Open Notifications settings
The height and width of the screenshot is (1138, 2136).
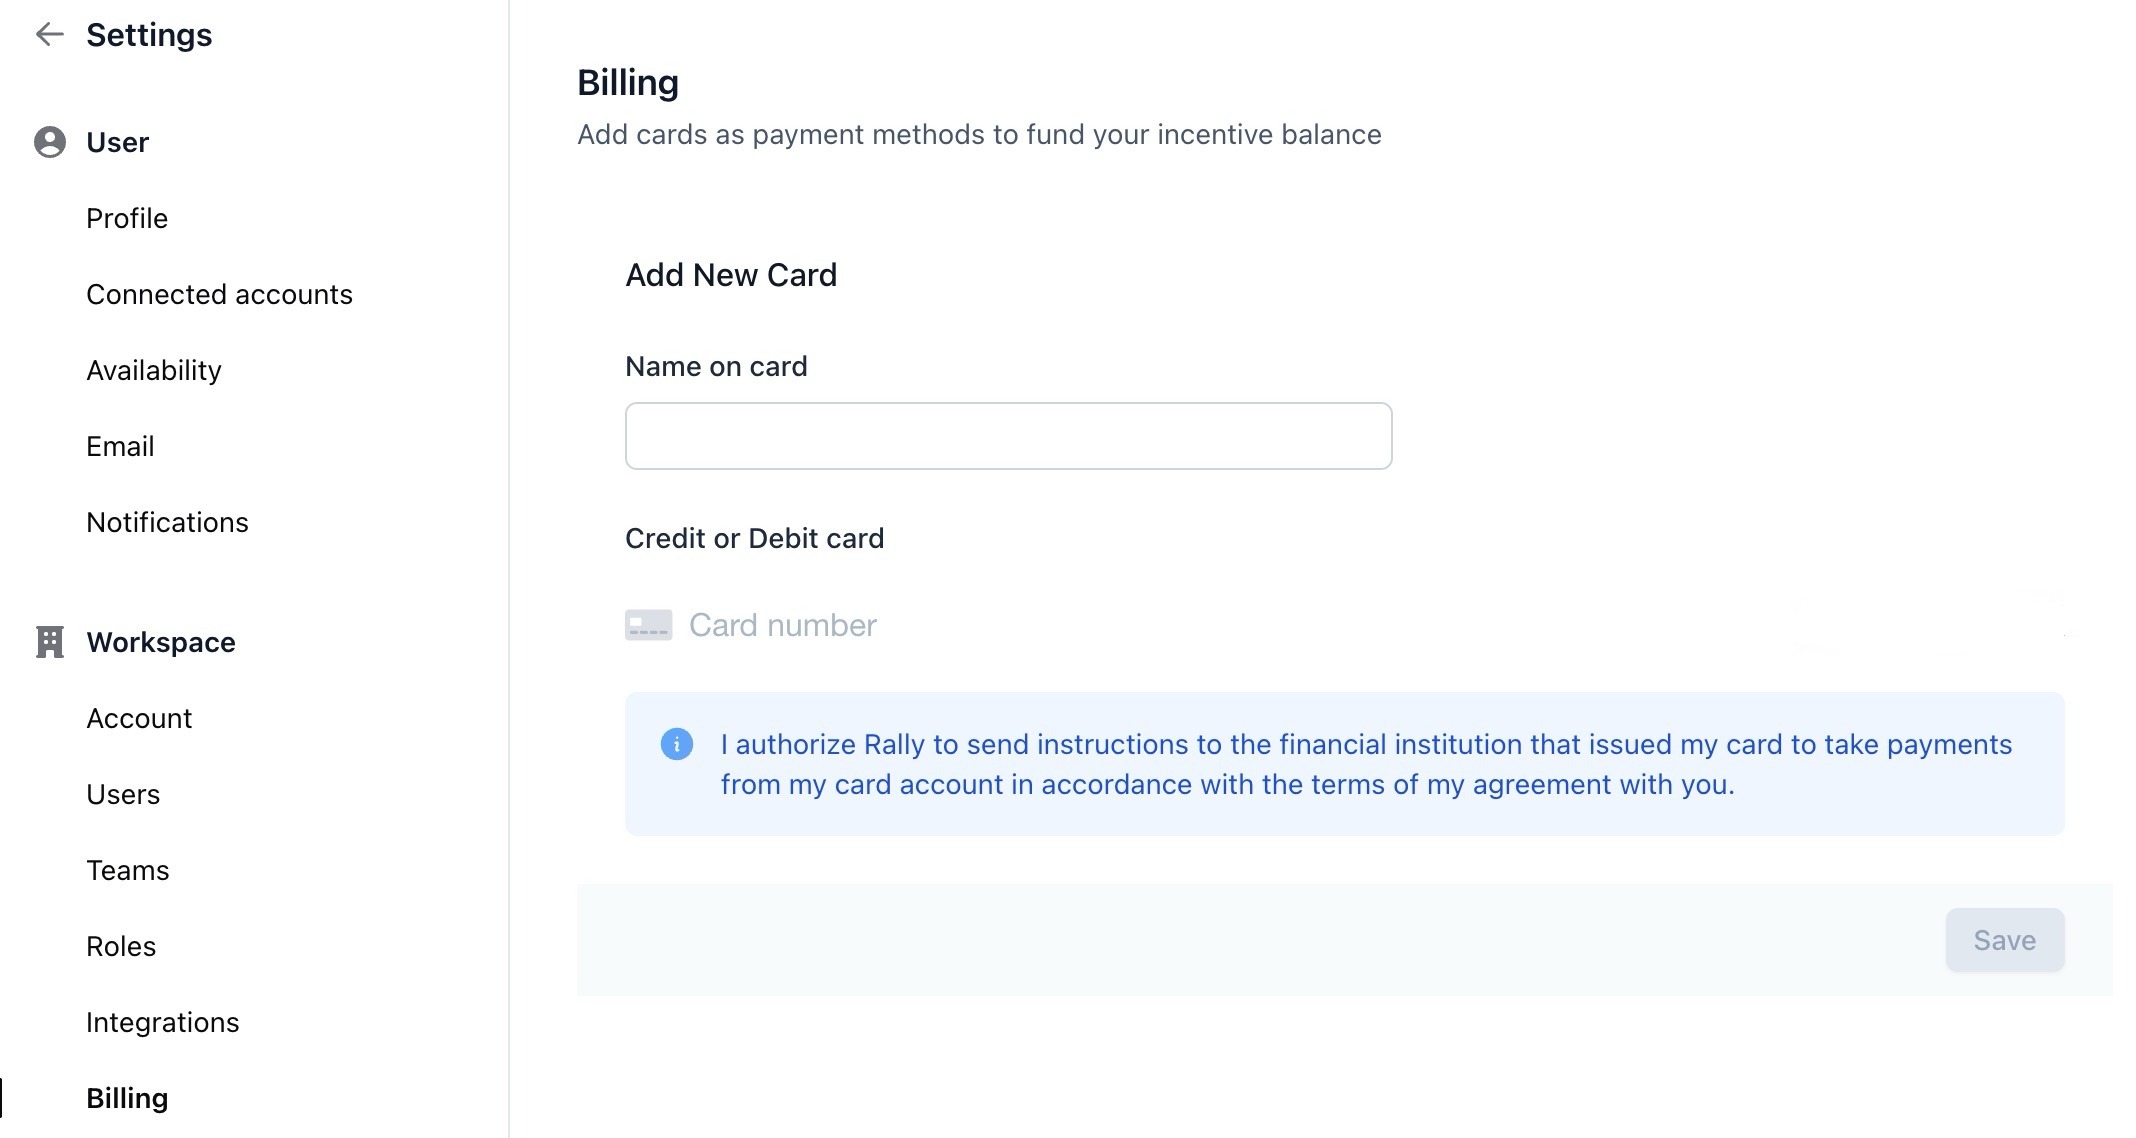167,522
